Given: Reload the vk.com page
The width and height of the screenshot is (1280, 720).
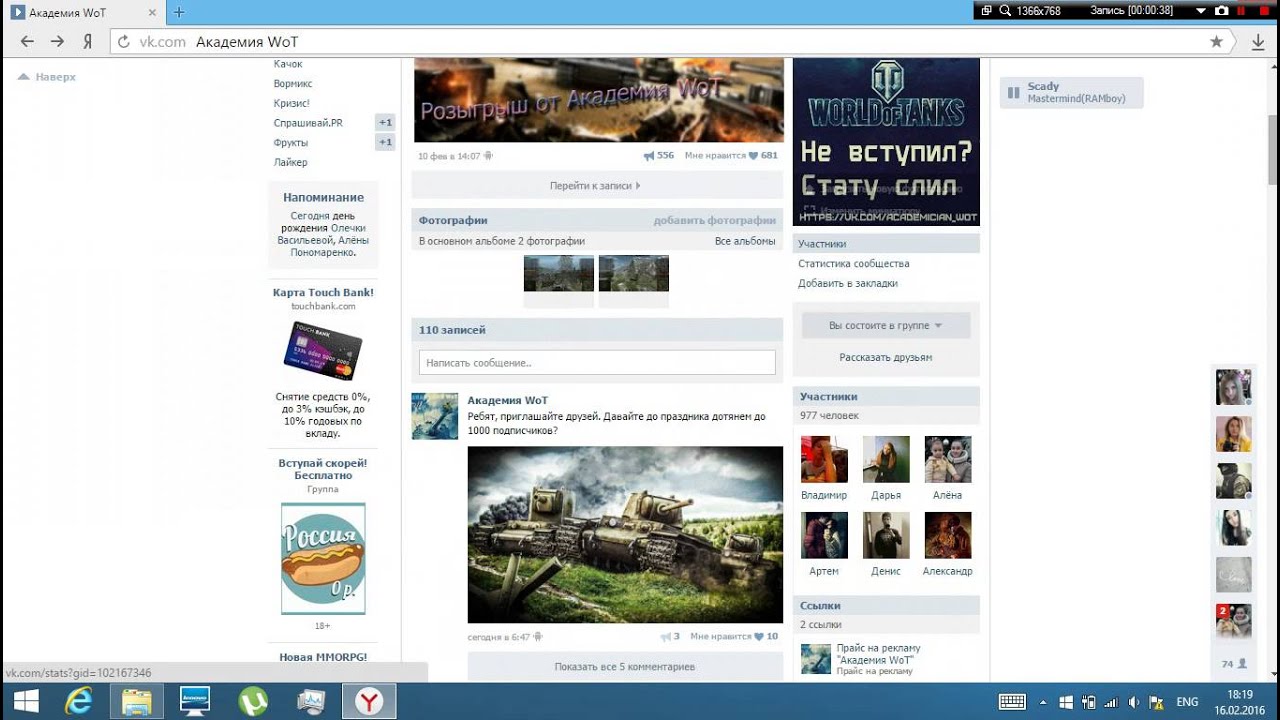Looking at the screenshot, I should 123,42.
